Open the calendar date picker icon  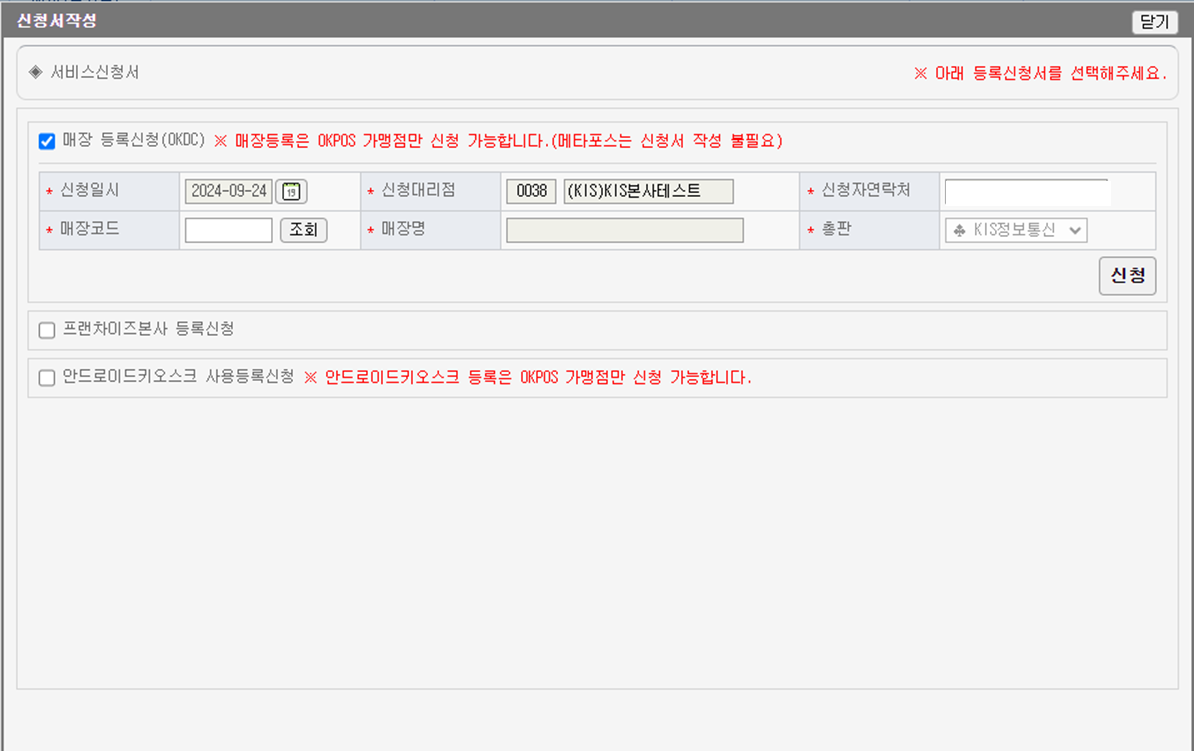tap(292, 192)
